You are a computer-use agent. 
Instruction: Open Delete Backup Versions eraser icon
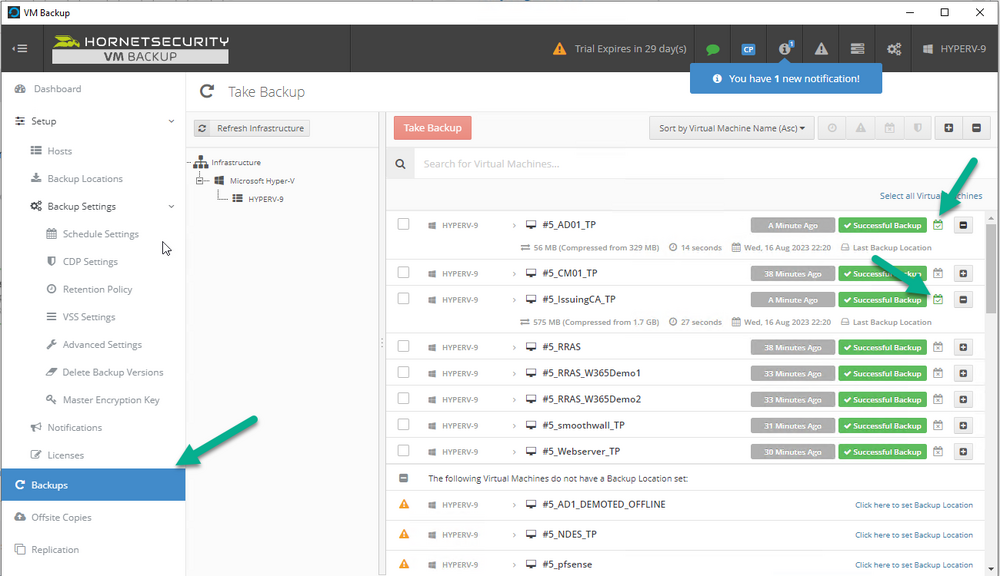point(51,372)
